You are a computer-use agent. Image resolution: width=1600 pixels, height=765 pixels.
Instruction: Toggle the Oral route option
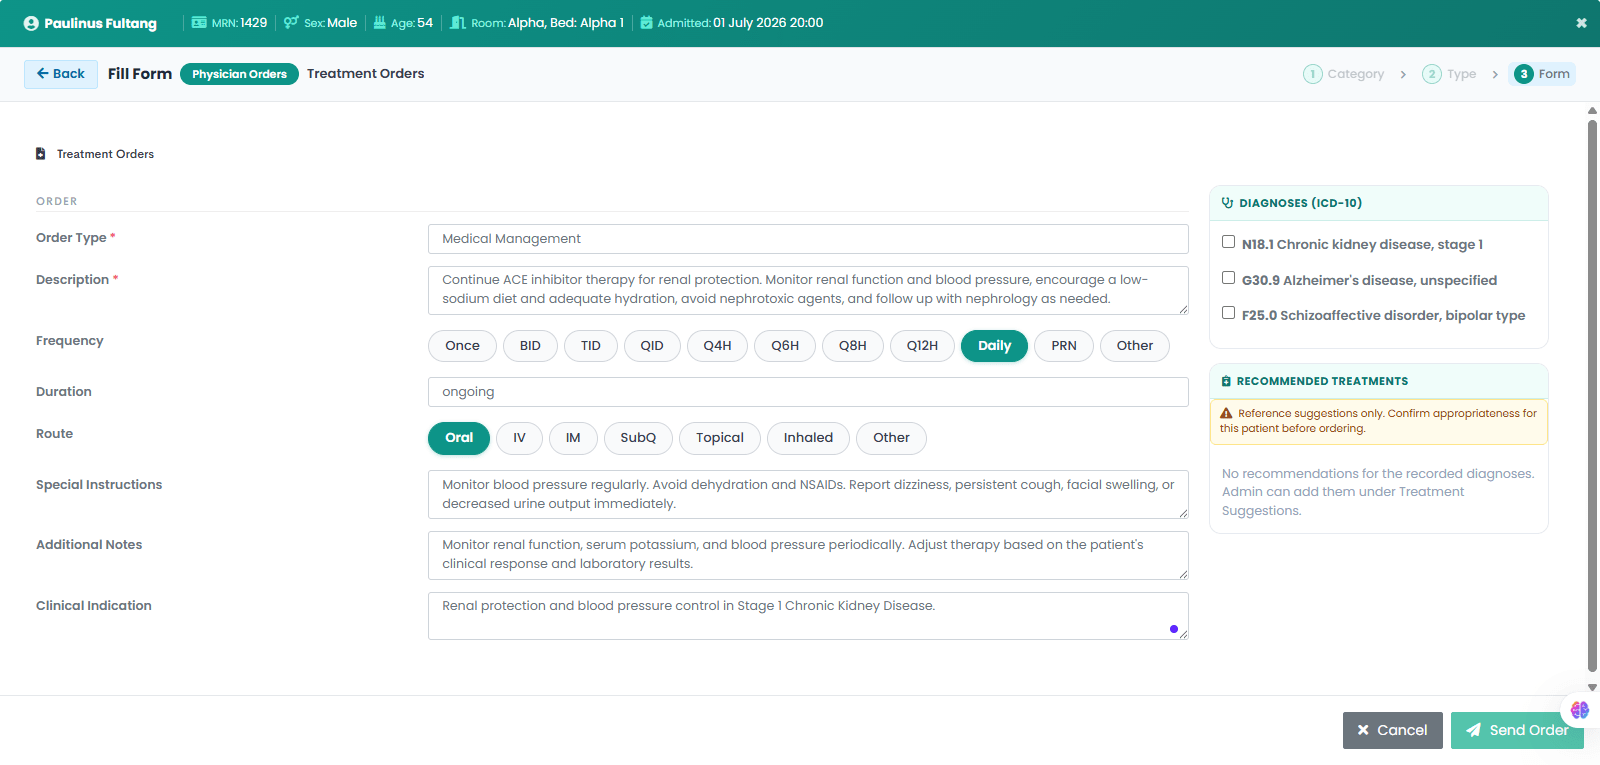coord(459,438)
